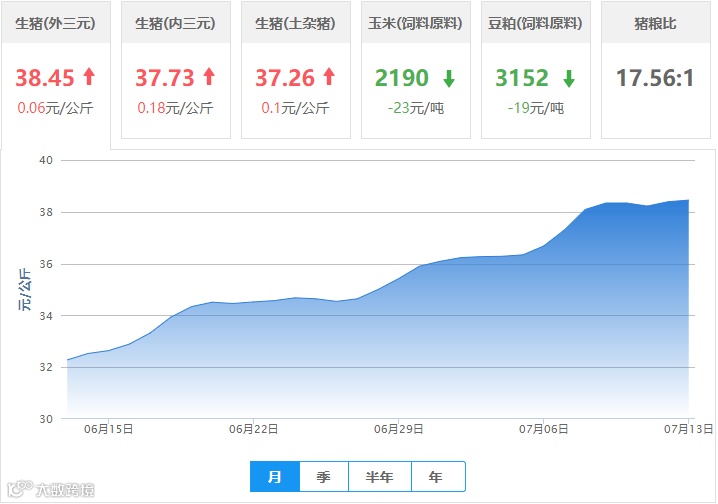The height and width of the screenshot is (504, 718).
Task: Click the 2190 corn price value
Action: tap(402, 78)
